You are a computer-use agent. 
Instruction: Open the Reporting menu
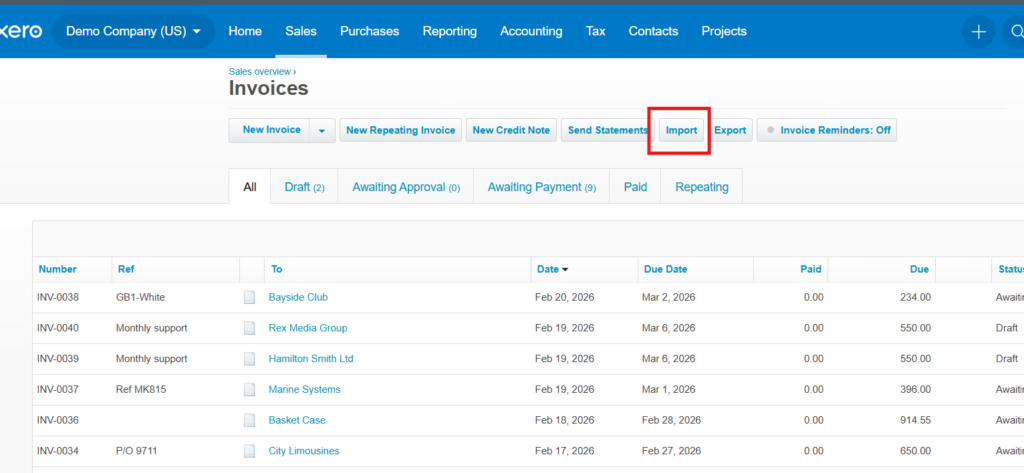[x=450, y=31]
